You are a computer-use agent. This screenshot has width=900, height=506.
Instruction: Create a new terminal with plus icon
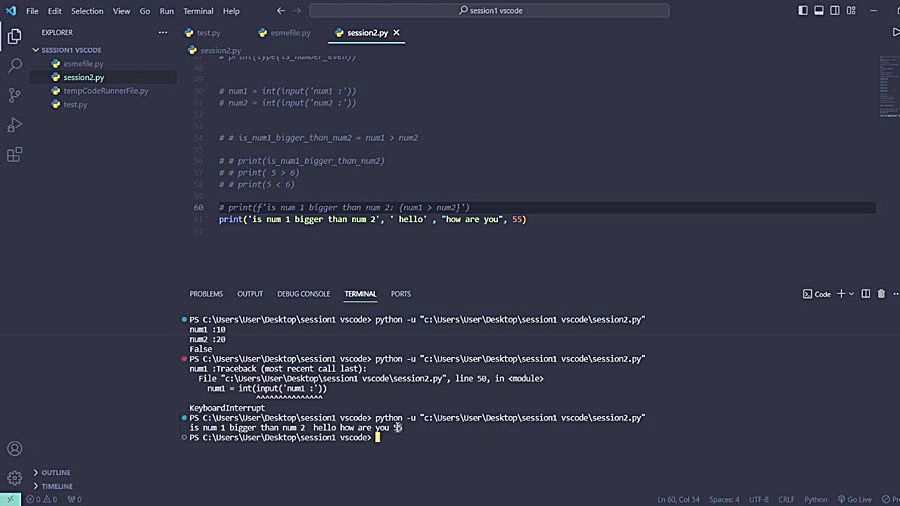[x=841, y=294]
